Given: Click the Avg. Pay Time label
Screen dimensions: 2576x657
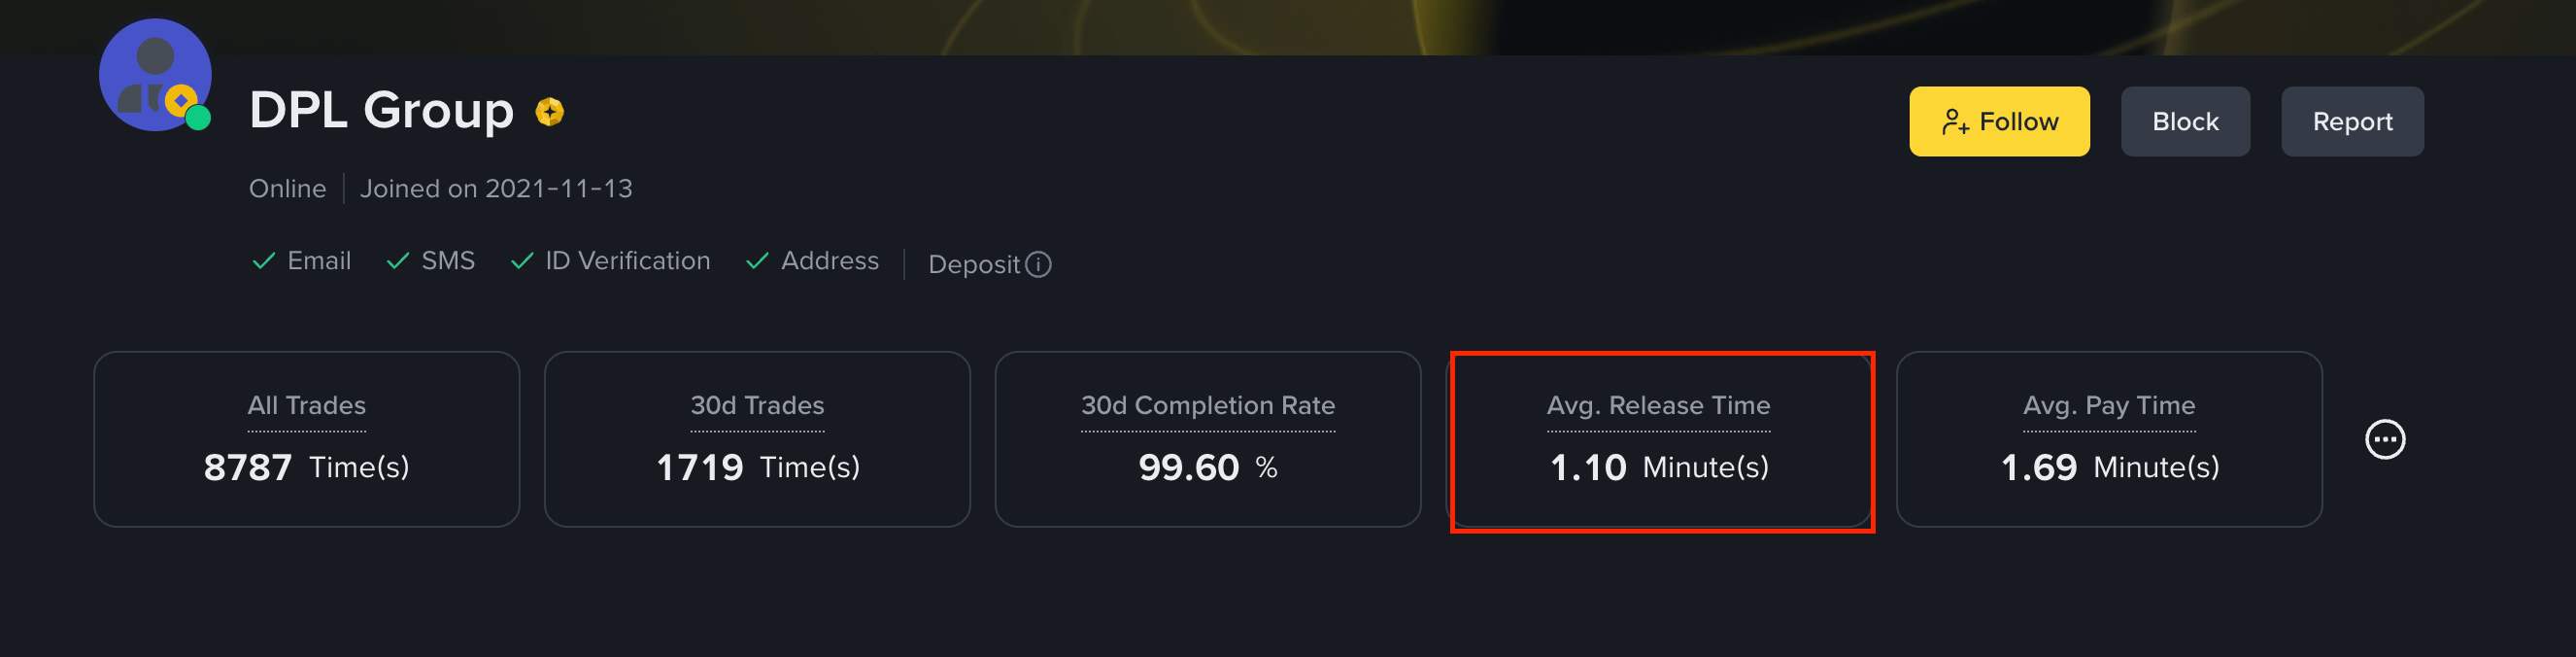Looking at the screenshot, I should pyautogui.click(x=2109, y=405).
